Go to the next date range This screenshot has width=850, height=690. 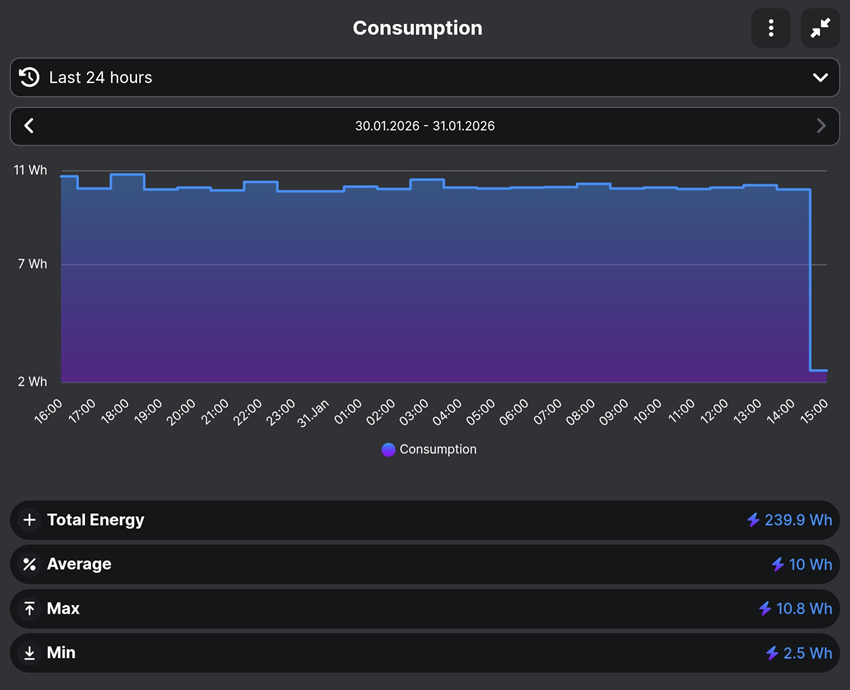[821, 126]
